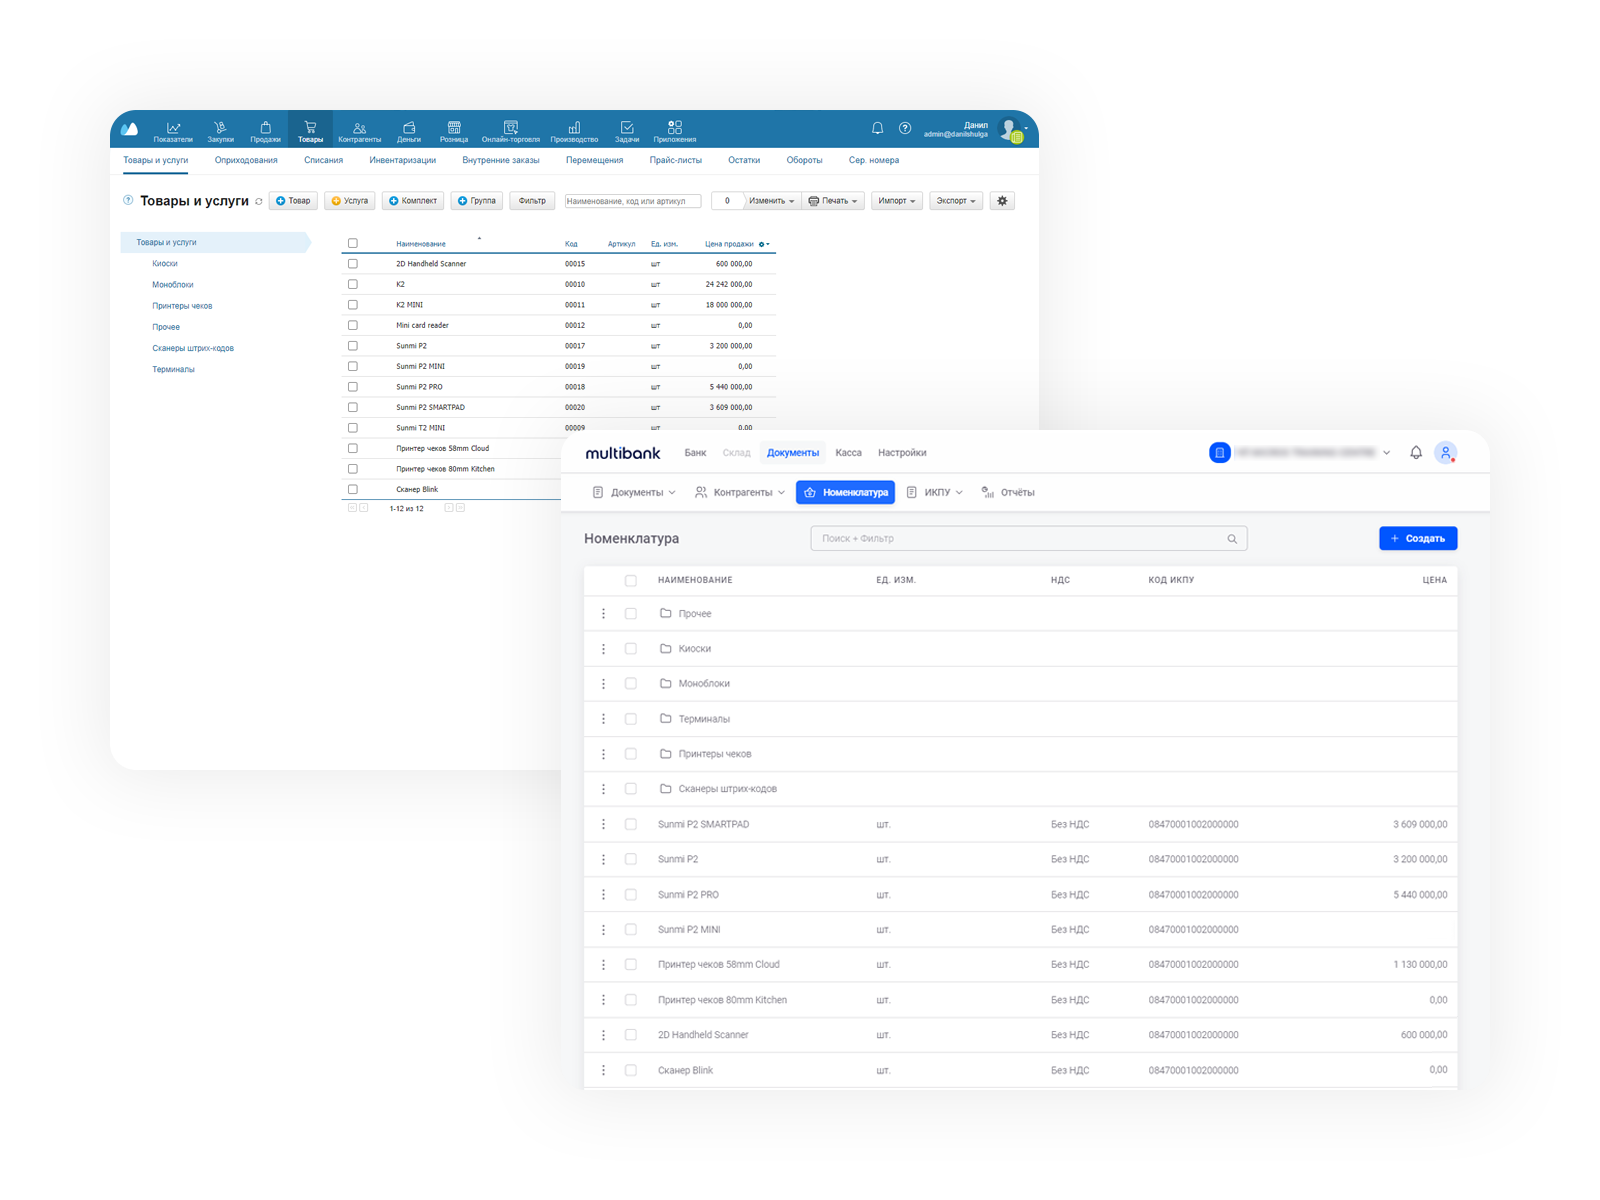Switch to the Инвентаризации tab

pos(402,160)
